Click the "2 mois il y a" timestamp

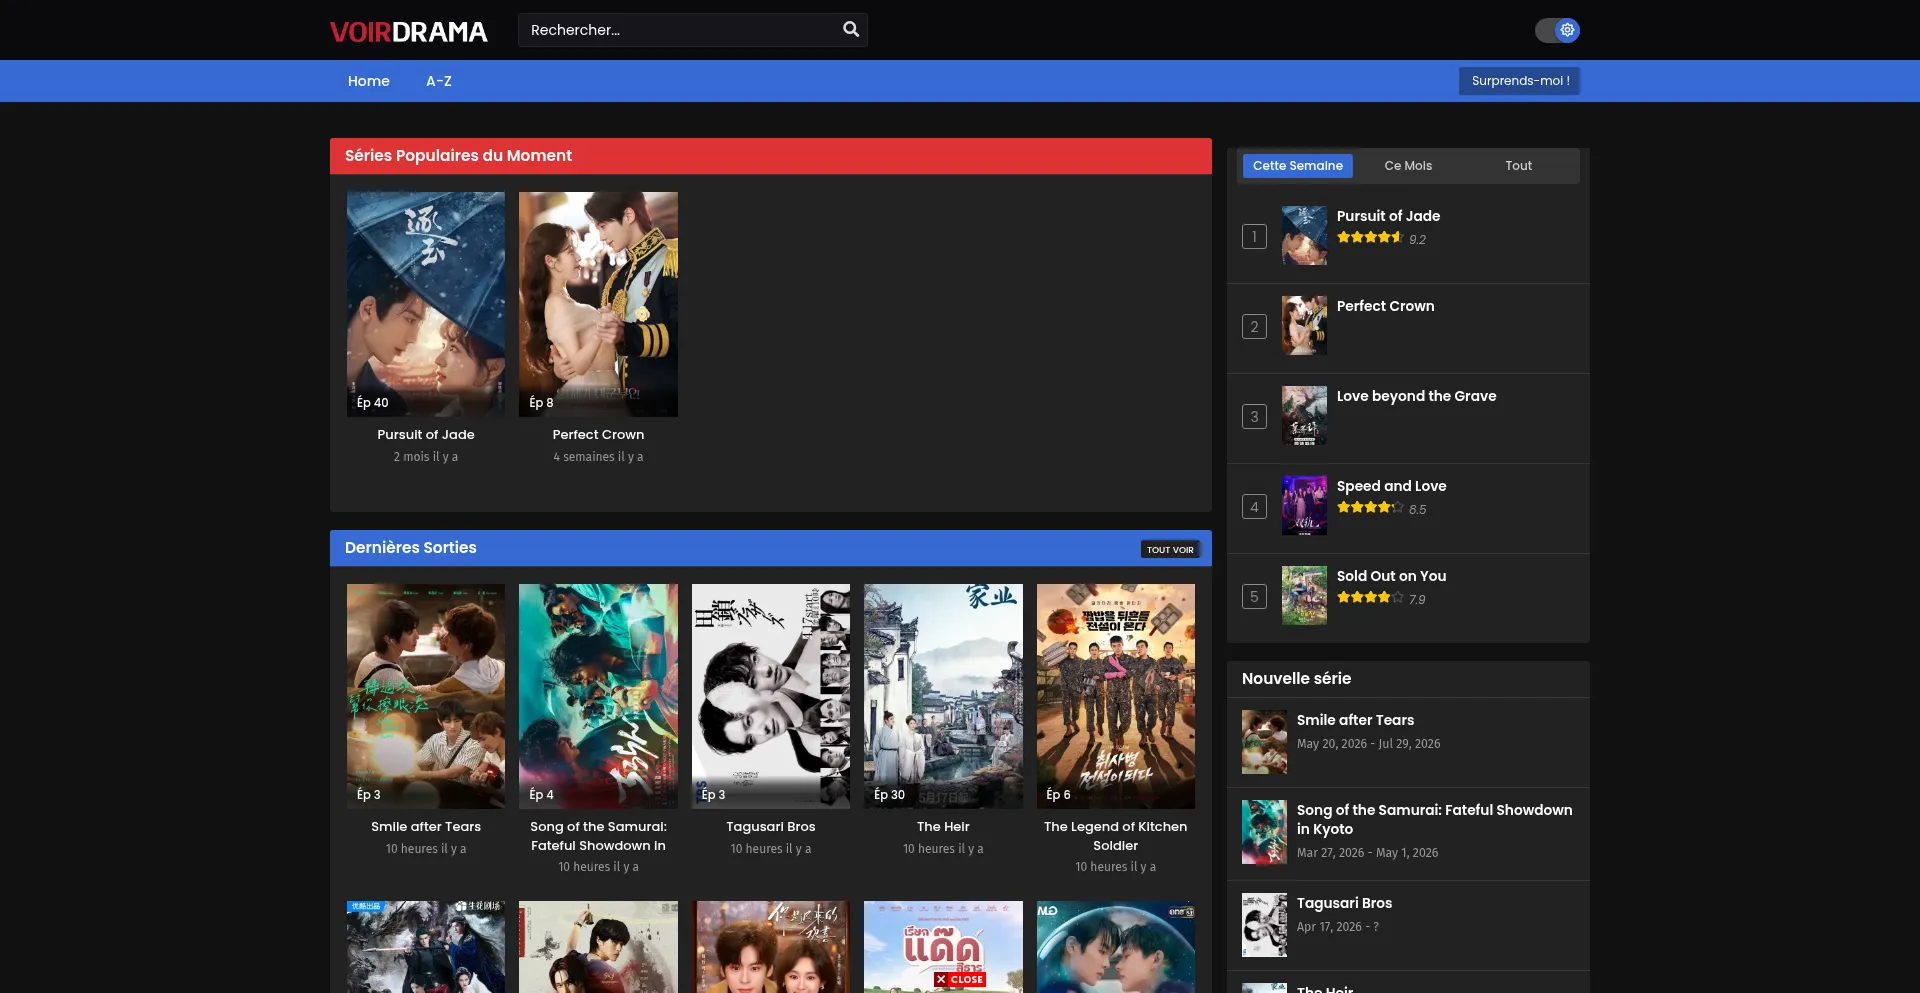426,457
